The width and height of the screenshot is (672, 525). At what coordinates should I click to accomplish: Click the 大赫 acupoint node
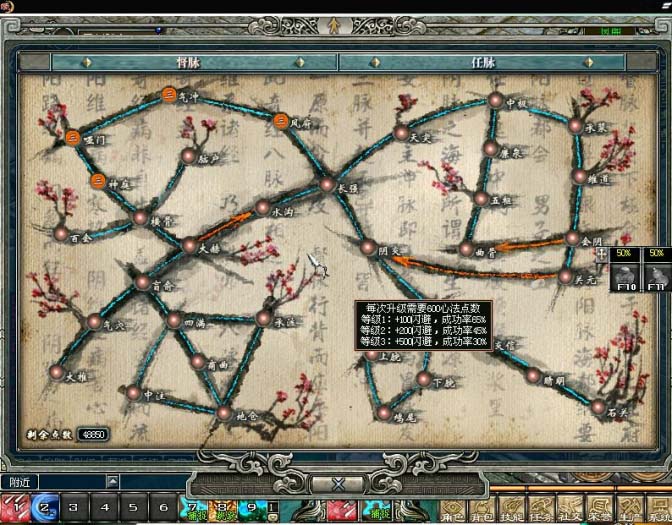tap(189, 245)
